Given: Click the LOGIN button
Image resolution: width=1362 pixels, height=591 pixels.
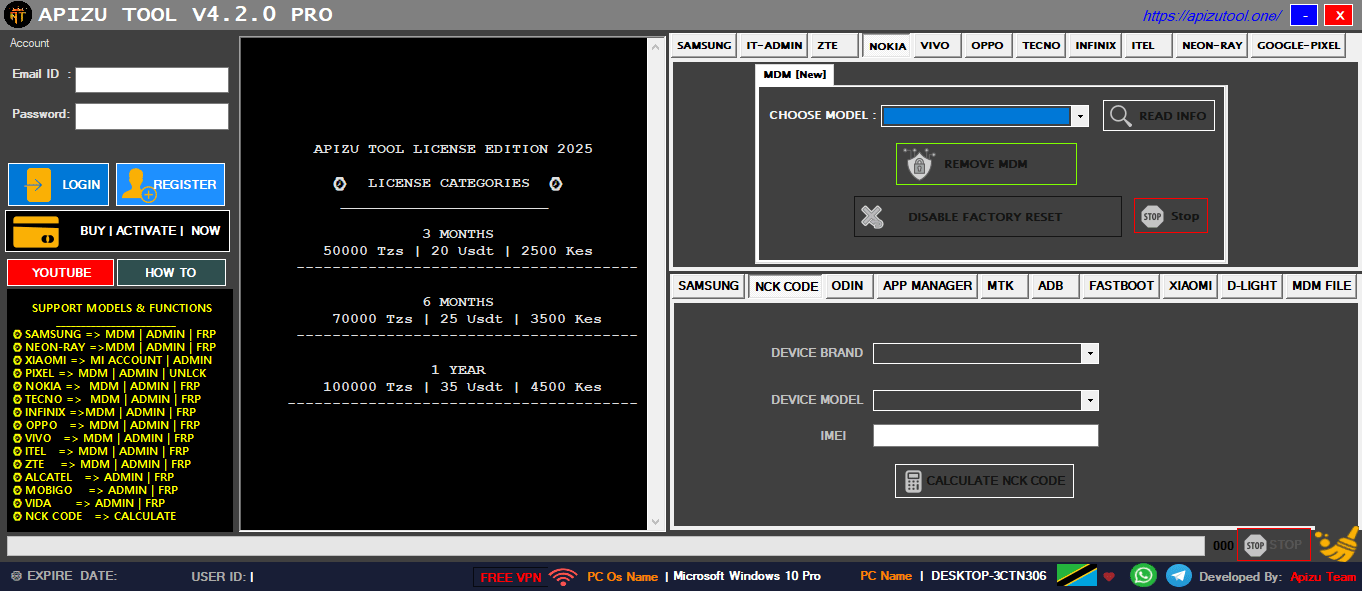Looking at the screenshot, I should click(58, 184).
